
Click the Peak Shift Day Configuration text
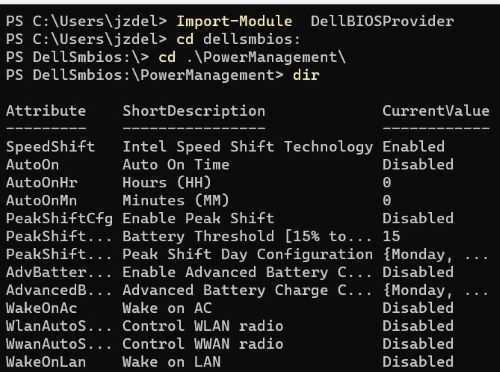(x=248, y=255)
